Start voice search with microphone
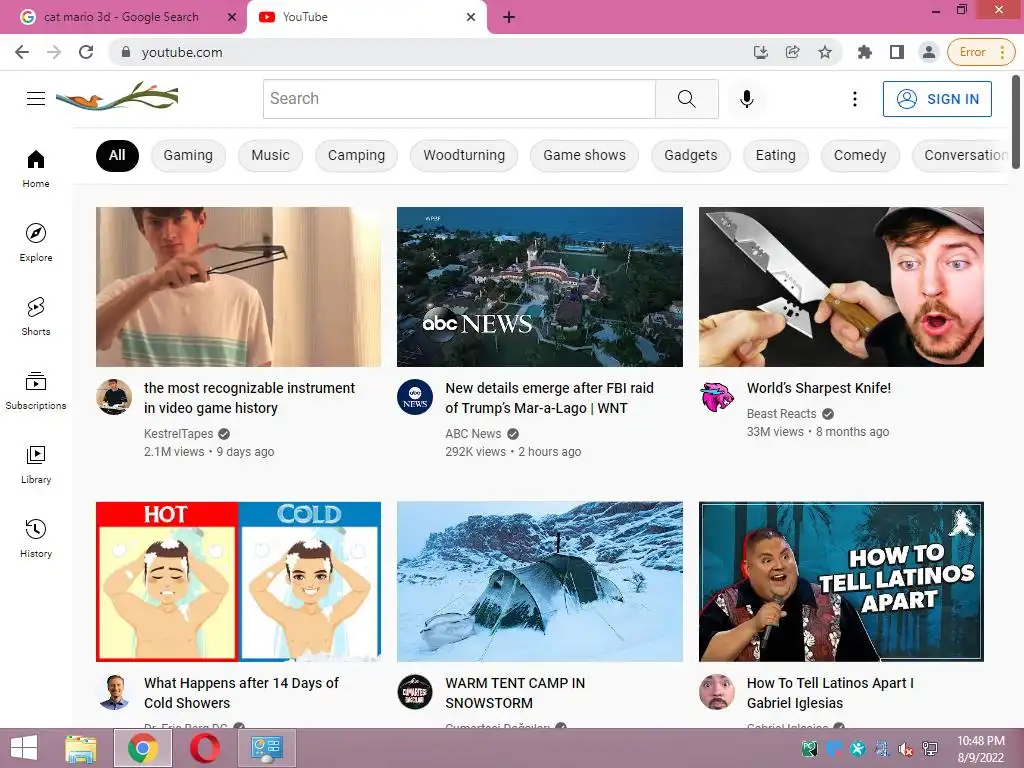 click(746, 99)
